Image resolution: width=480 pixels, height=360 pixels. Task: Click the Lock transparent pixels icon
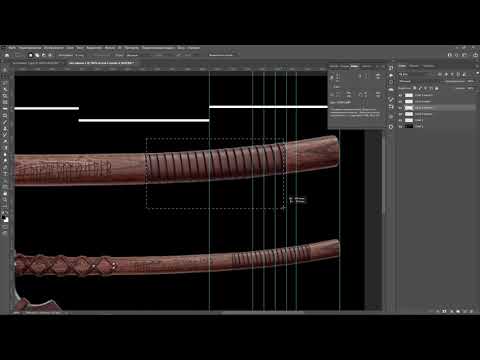[x=415, y=88]
